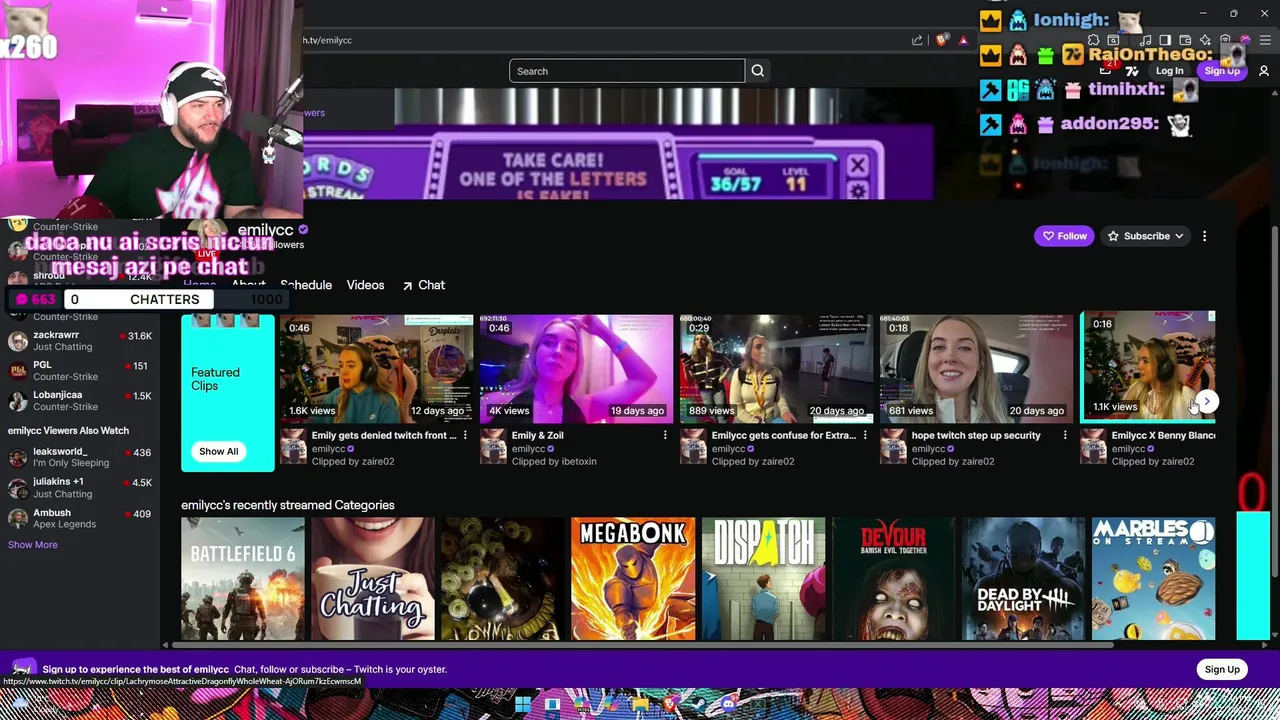Open Twitch user profile icon
Screen dimensions: 1280x720
[1264, 71]
